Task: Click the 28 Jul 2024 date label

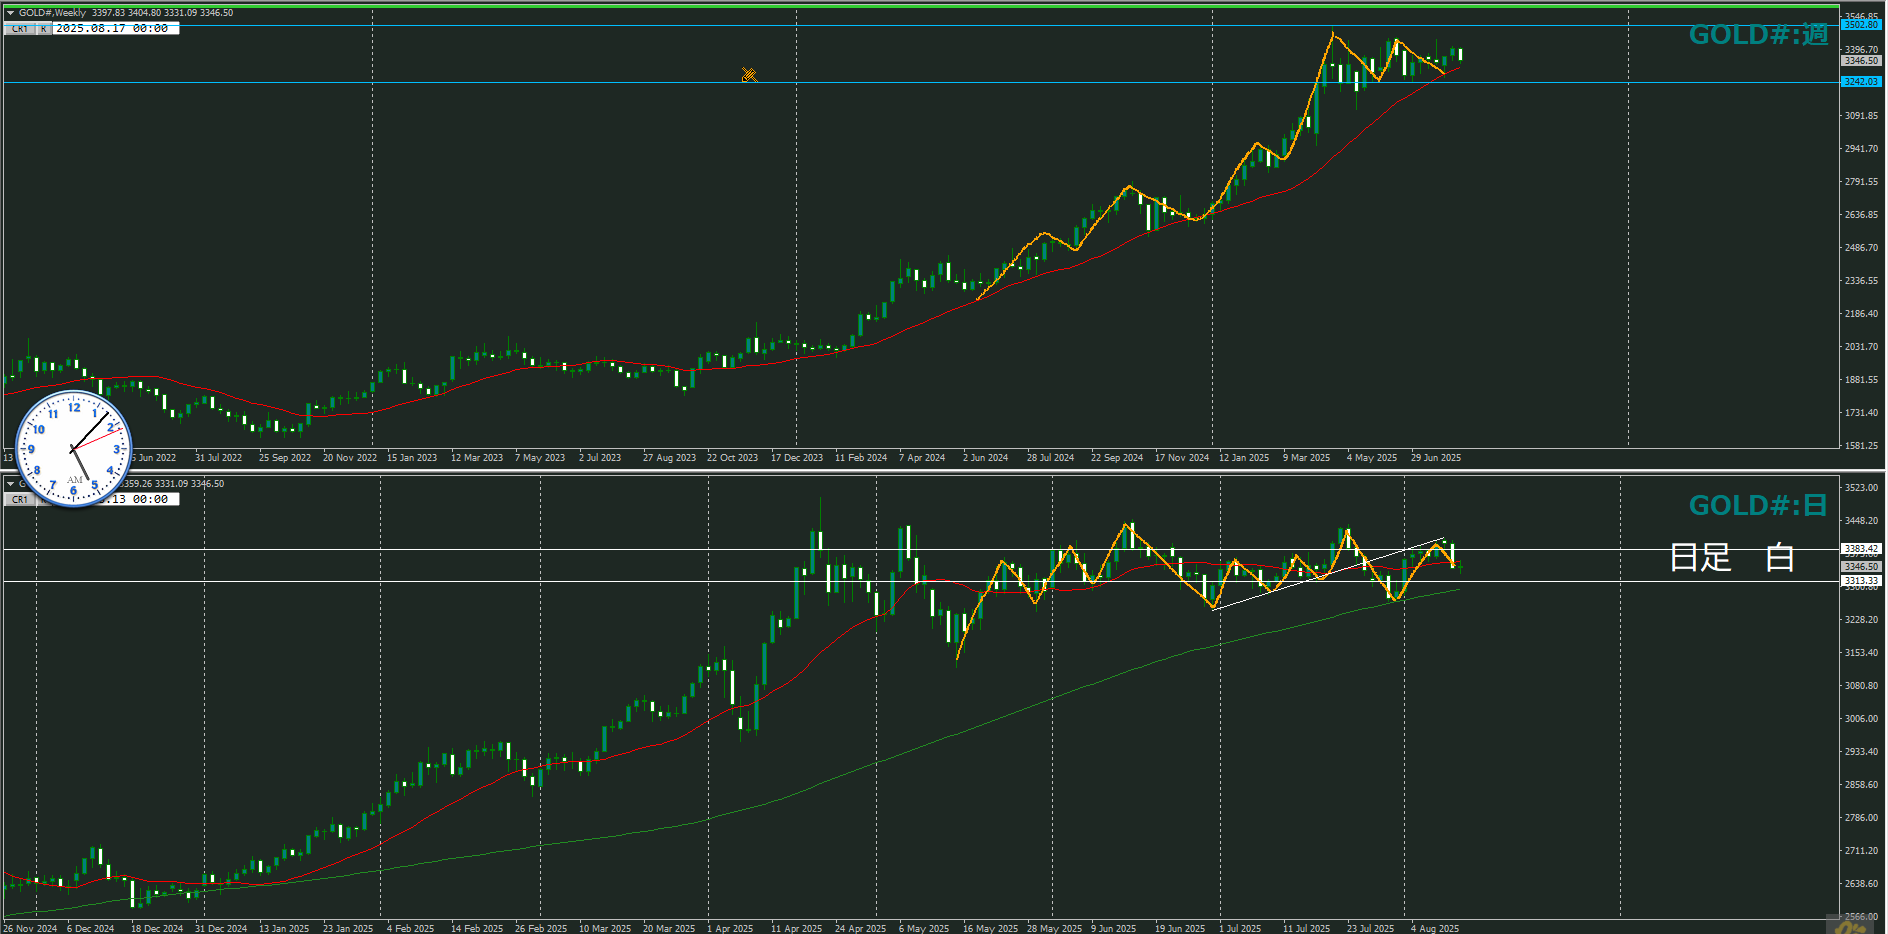Action: click(1050, 458)
